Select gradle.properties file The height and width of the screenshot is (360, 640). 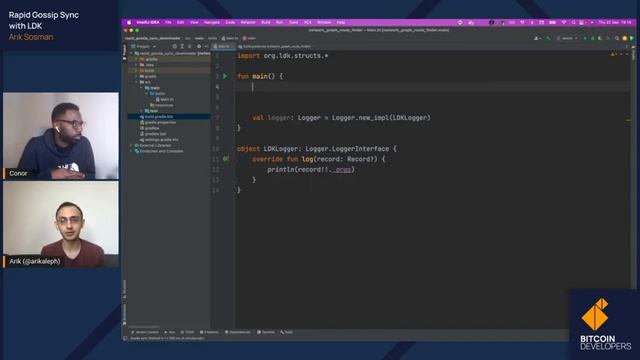pos(158,122)
